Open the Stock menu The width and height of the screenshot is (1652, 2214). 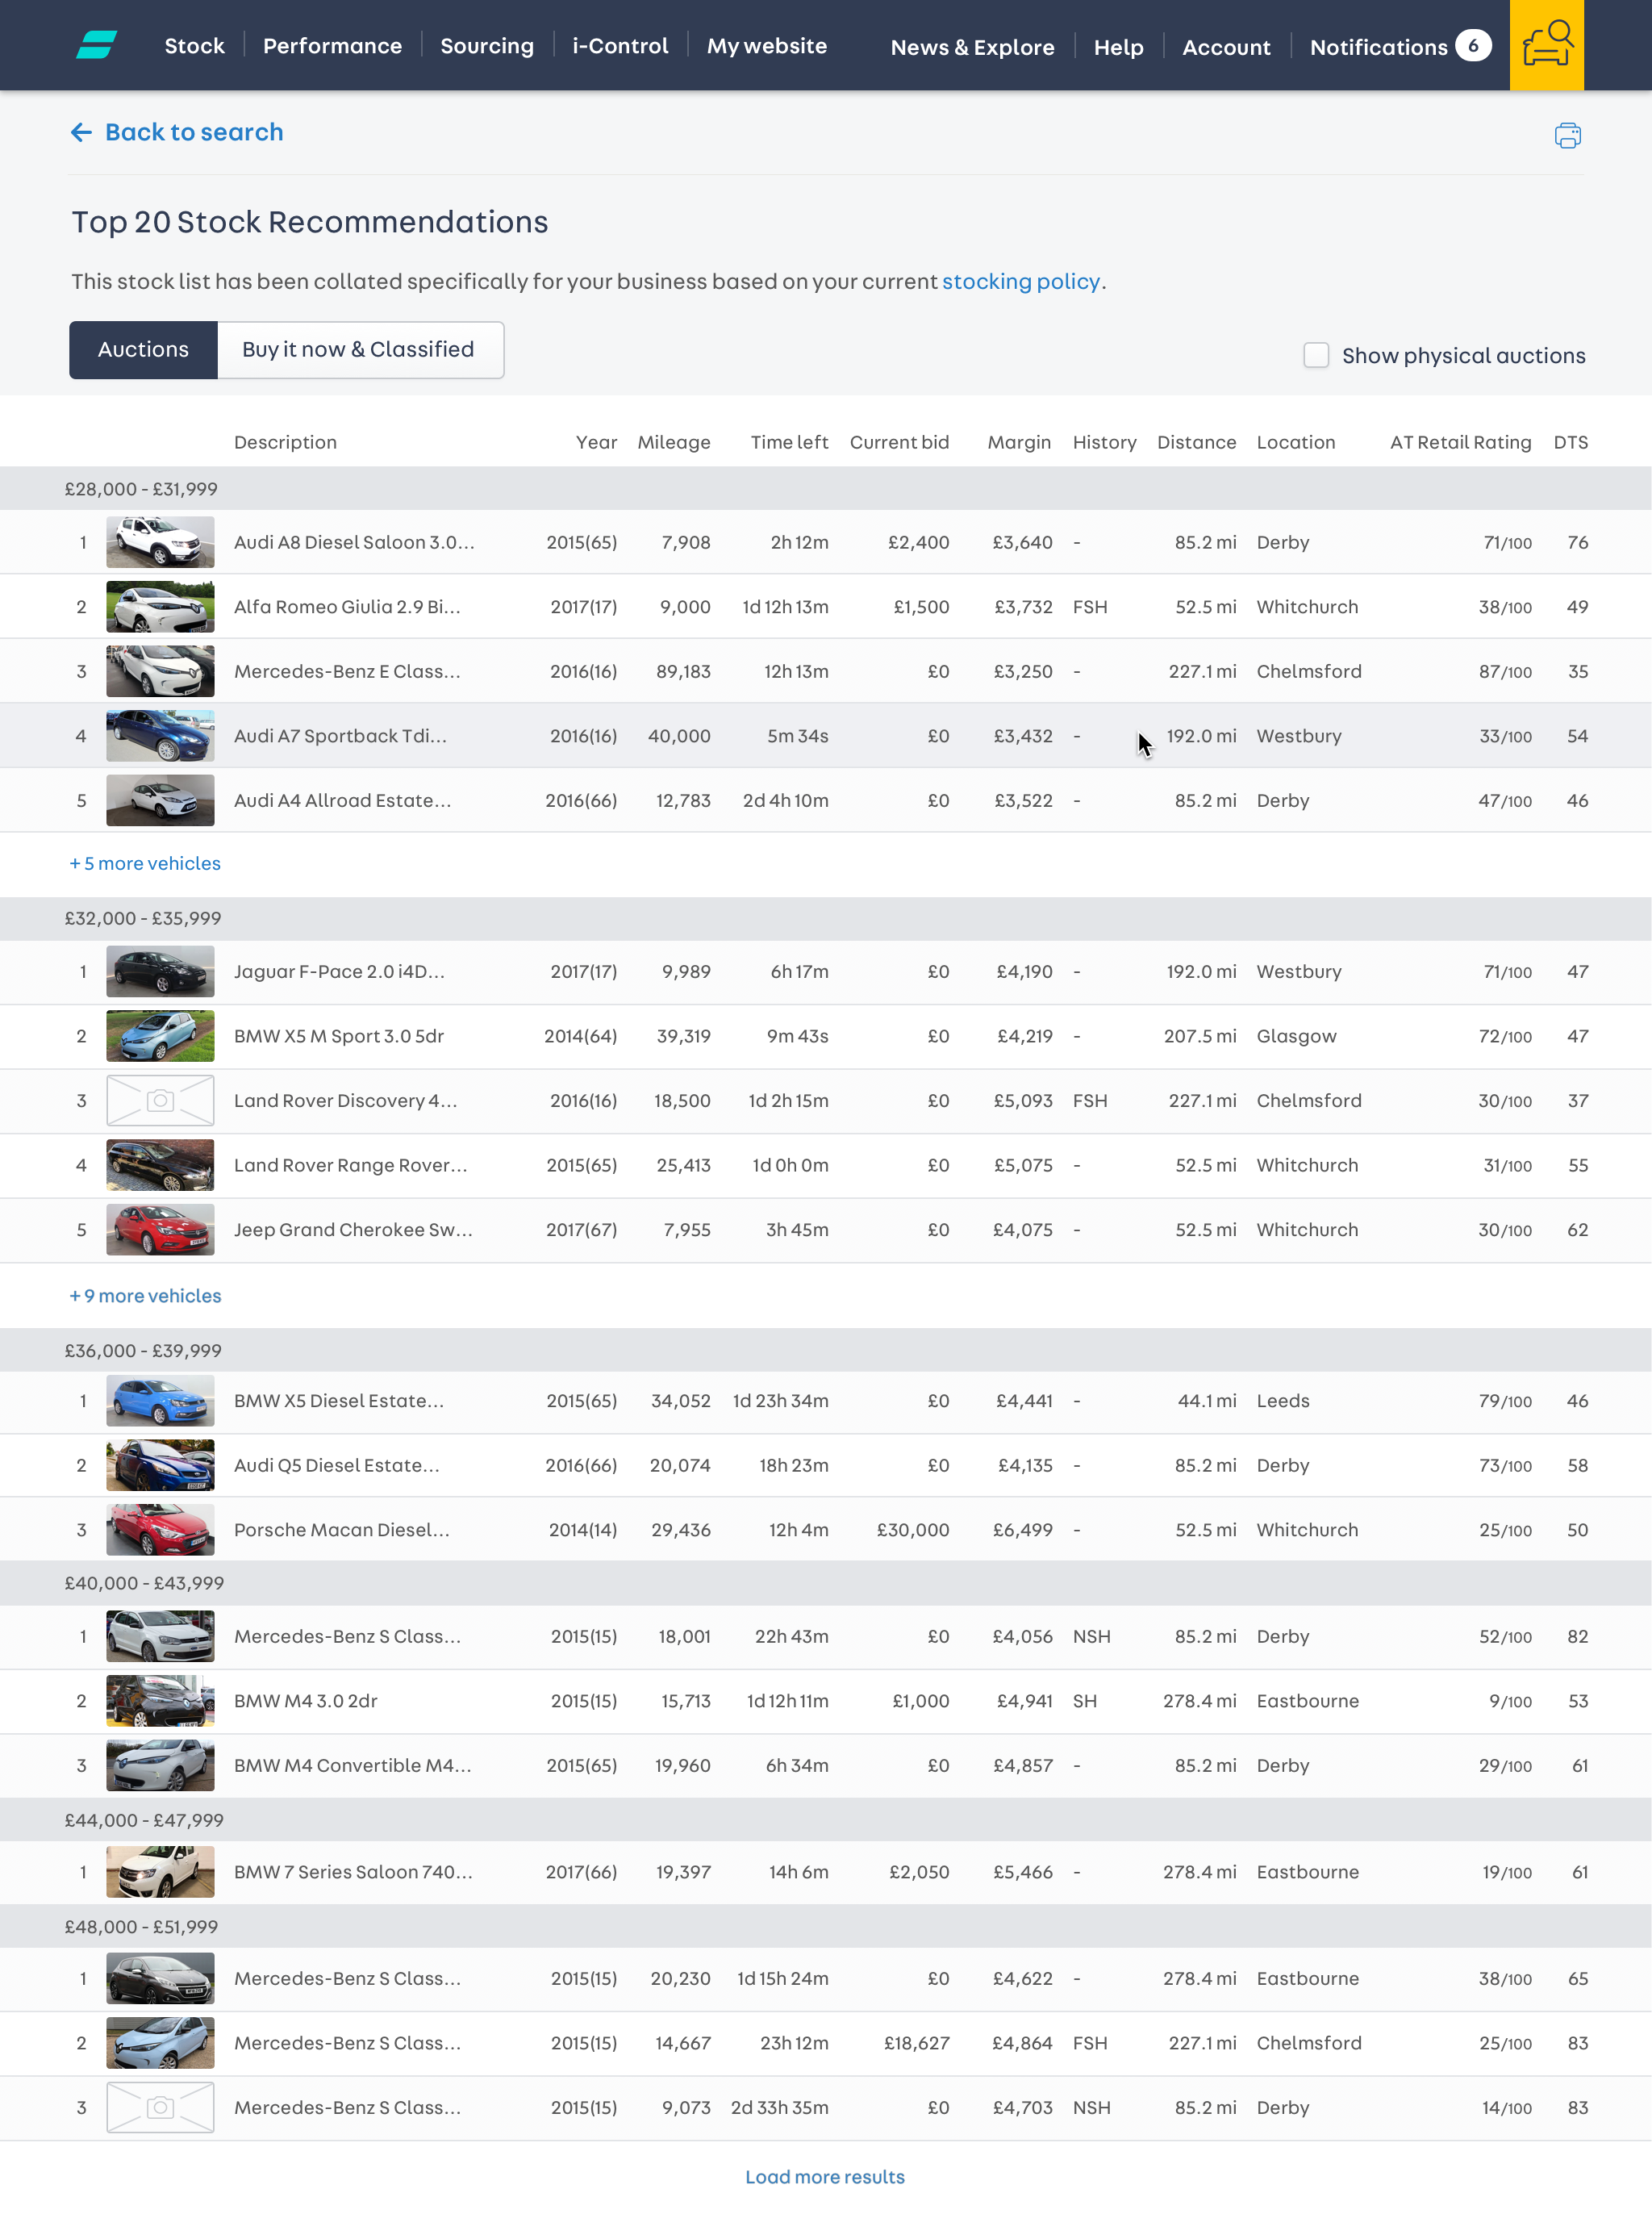[x=194, y=46]
